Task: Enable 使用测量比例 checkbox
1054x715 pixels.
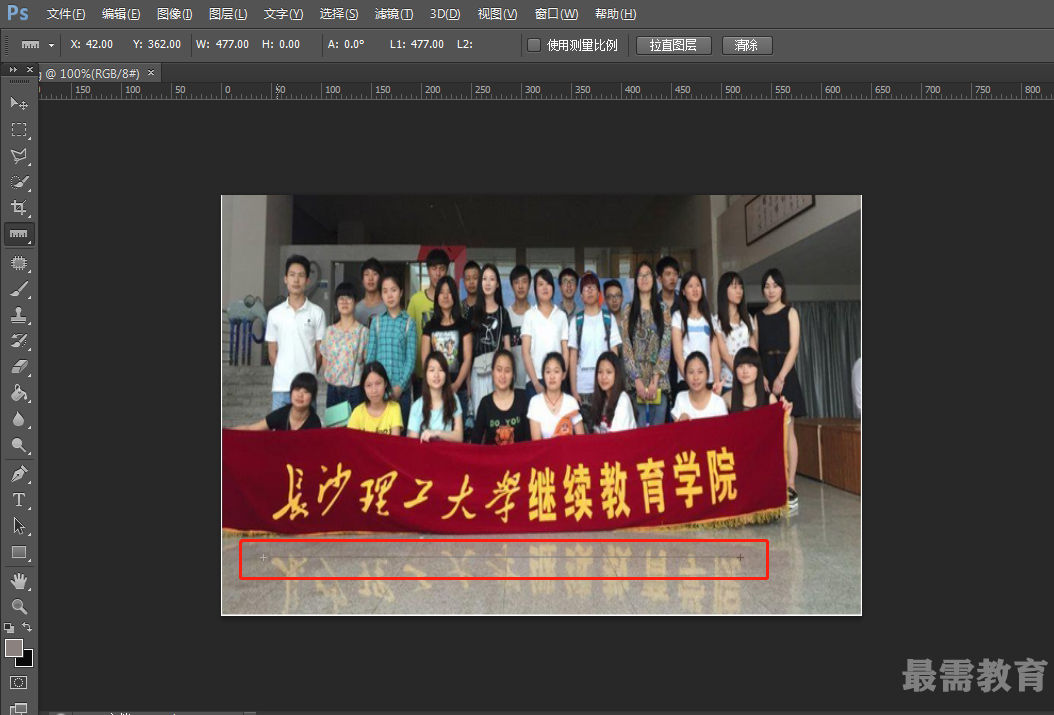Action: click(534, 45)
